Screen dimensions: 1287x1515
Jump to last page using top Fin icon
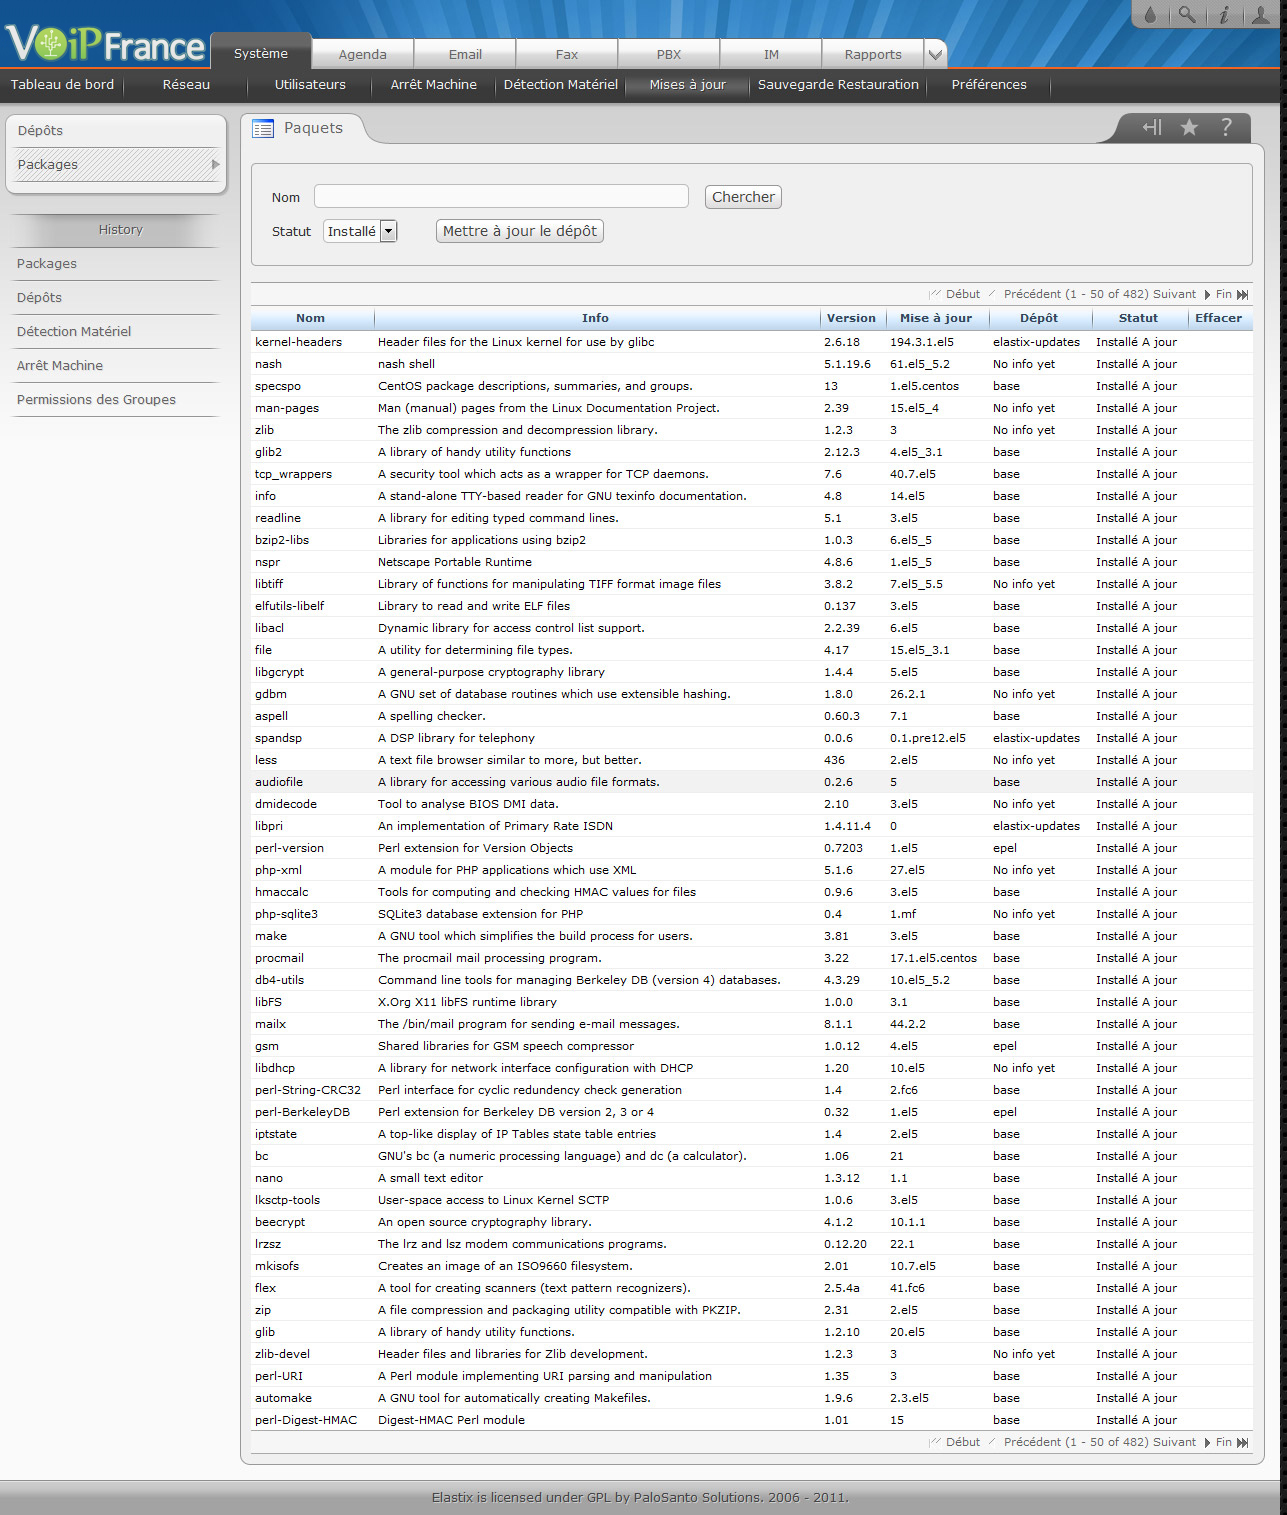tap(1242, 295)
